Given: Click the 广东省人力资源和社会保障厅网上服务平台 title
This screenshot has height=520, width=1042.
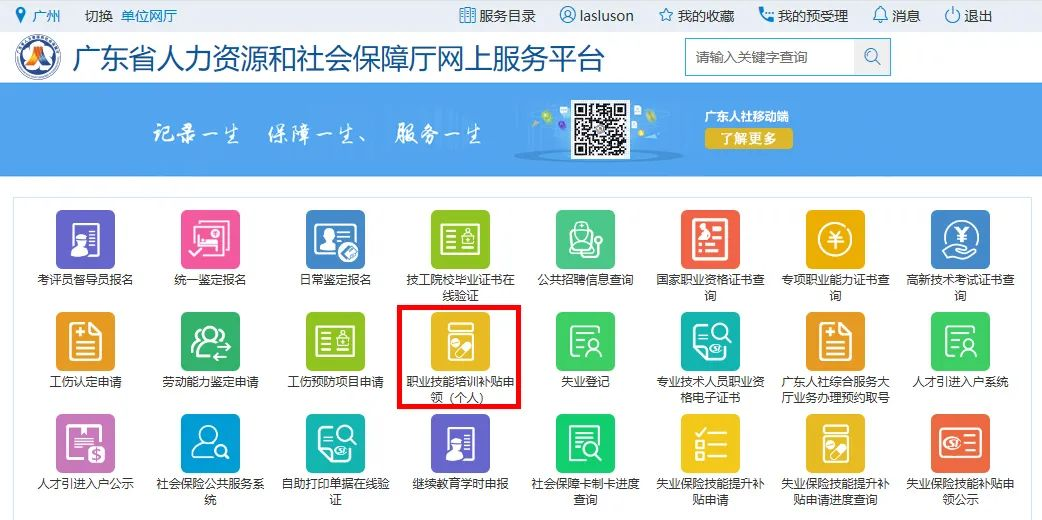Looking at the screenshot, I should click(x=338, y=59).
